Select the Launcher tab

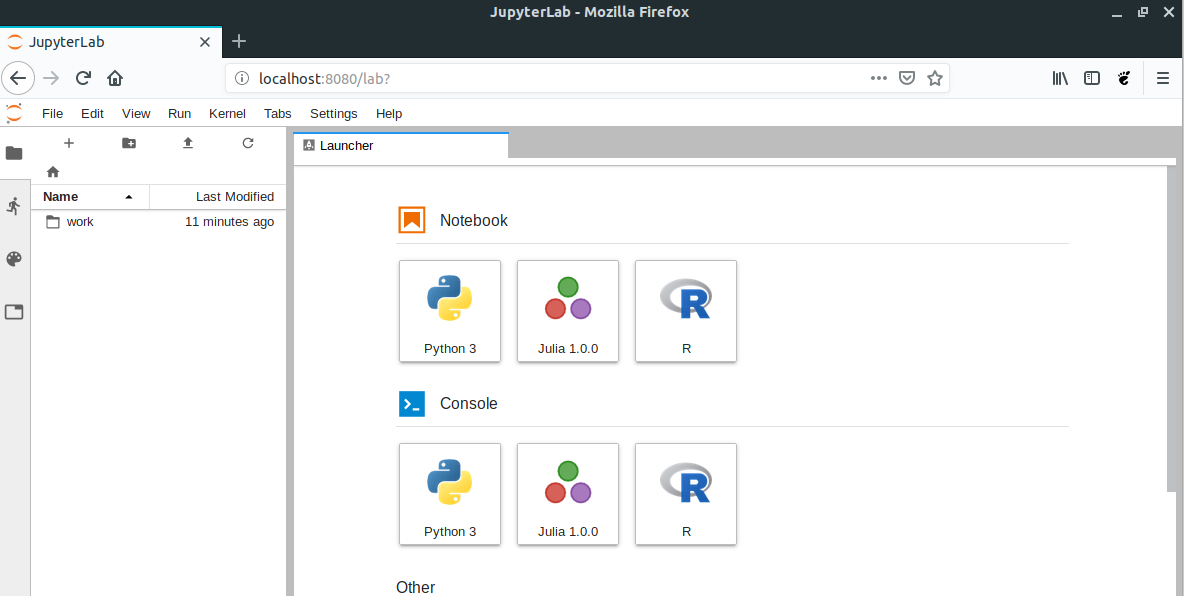[x=401, y=146]
